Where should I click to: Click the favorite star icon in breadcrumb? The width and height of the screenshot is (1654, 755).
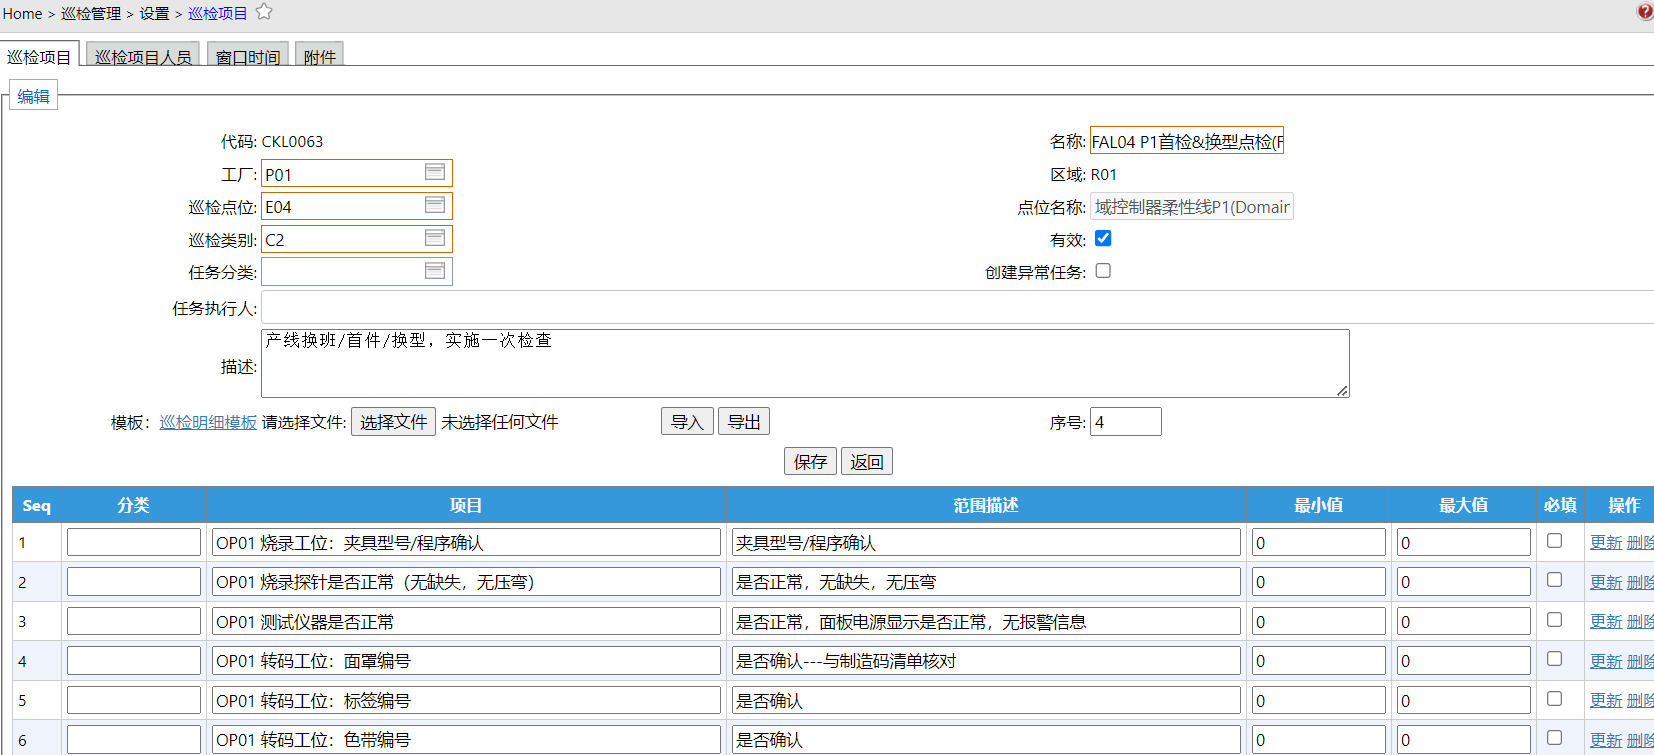coord(264,12)
